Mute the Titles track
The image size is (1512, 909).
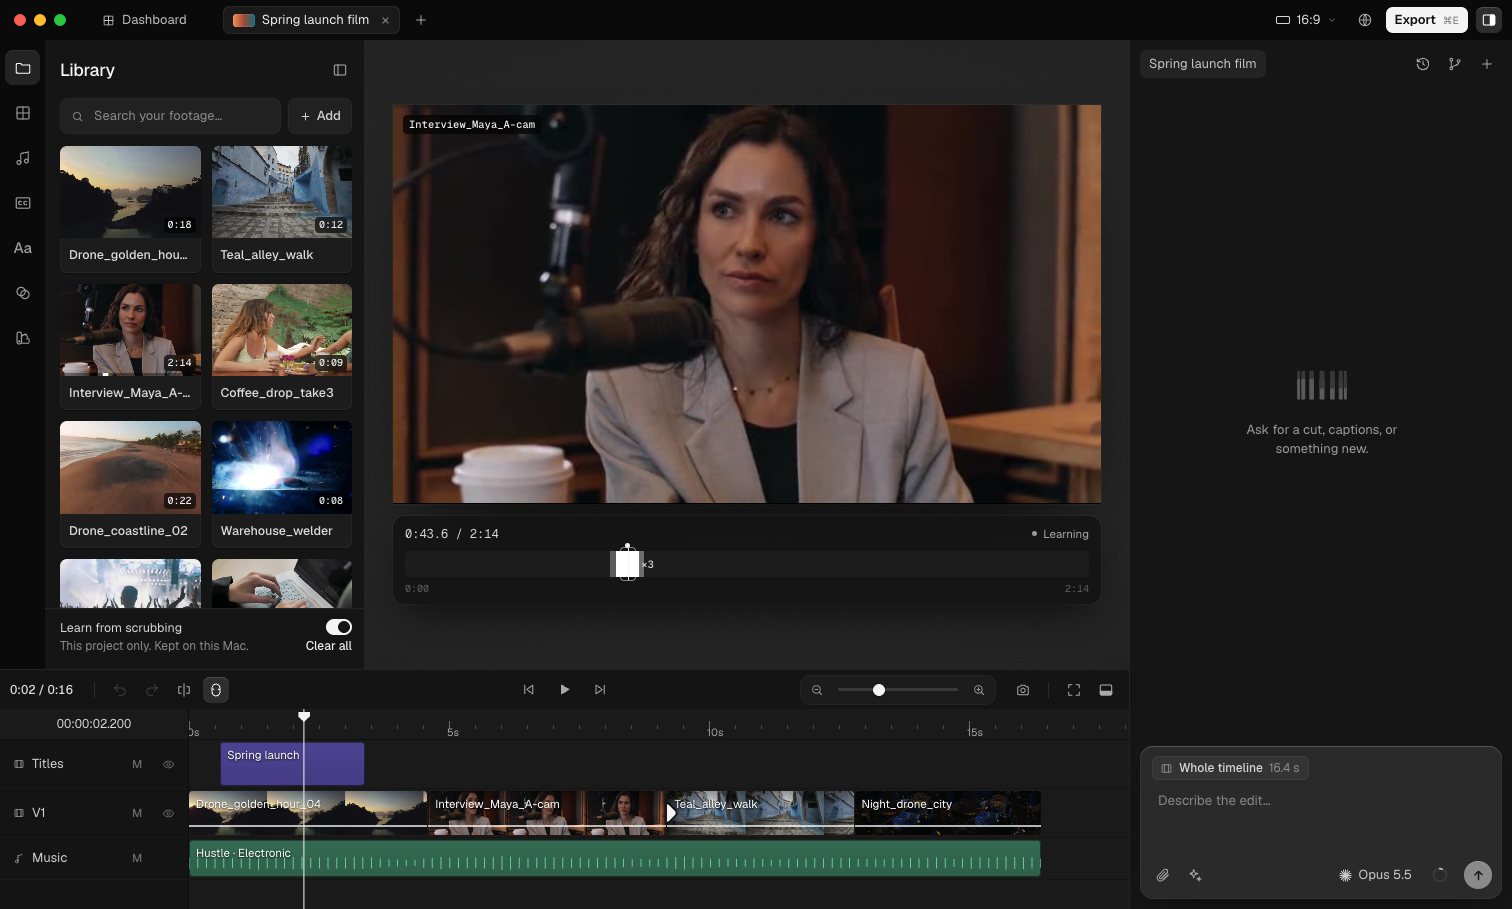tap(137, 764)
